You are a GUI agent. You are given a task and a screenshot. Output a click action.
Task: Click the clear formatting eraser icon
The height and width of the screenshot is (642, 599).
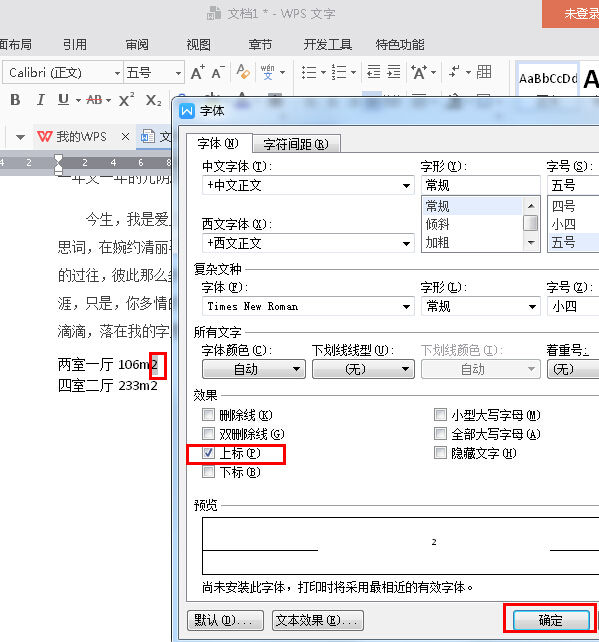[243, 72]
